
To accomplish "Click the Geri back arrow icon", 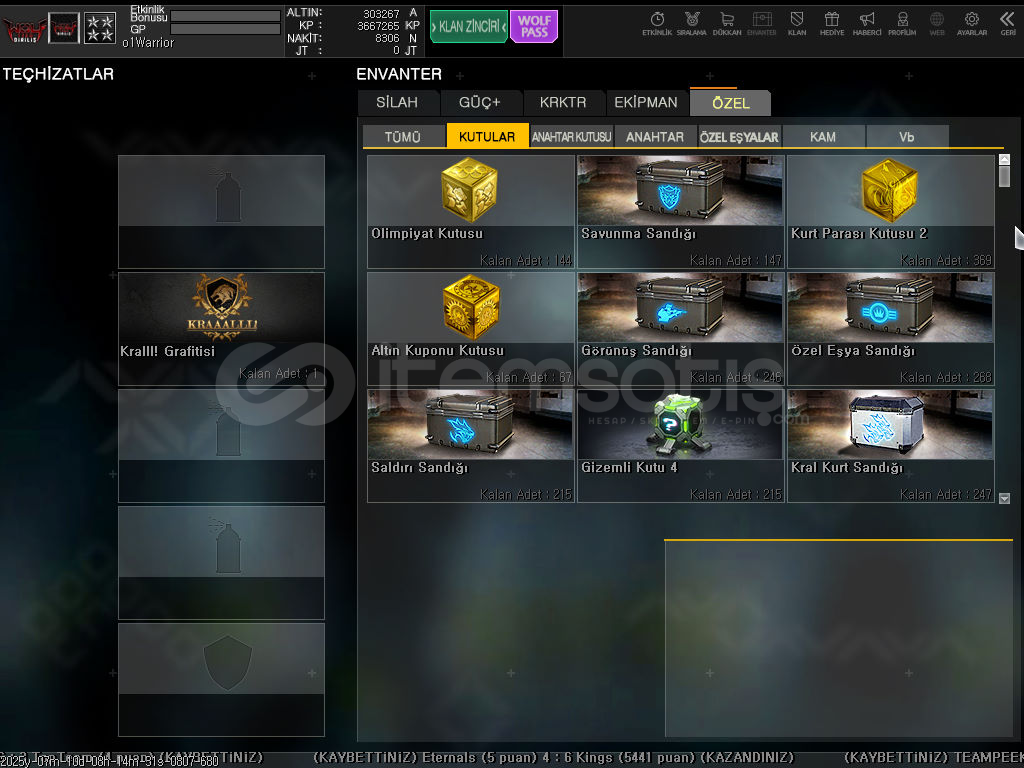I will click(x=1008, y=24).
